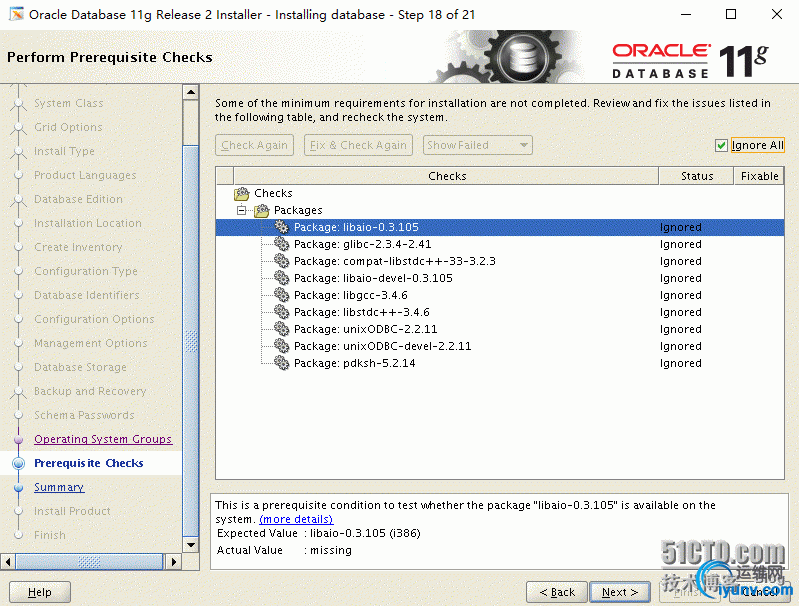Click the Finish step label
This screenshot has width=799, height=606.
point(50,535)
